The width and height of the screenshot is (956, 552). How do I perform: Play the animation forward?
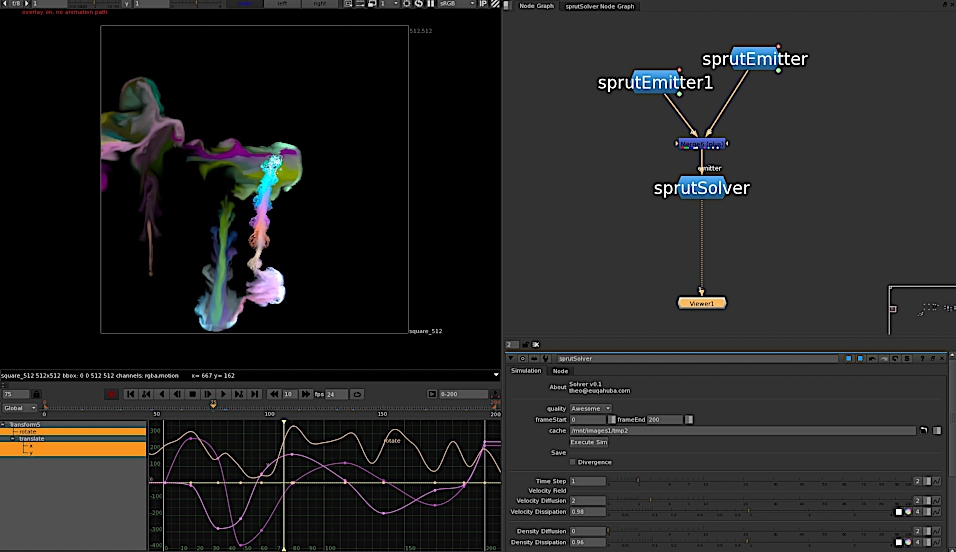[224, 394]
